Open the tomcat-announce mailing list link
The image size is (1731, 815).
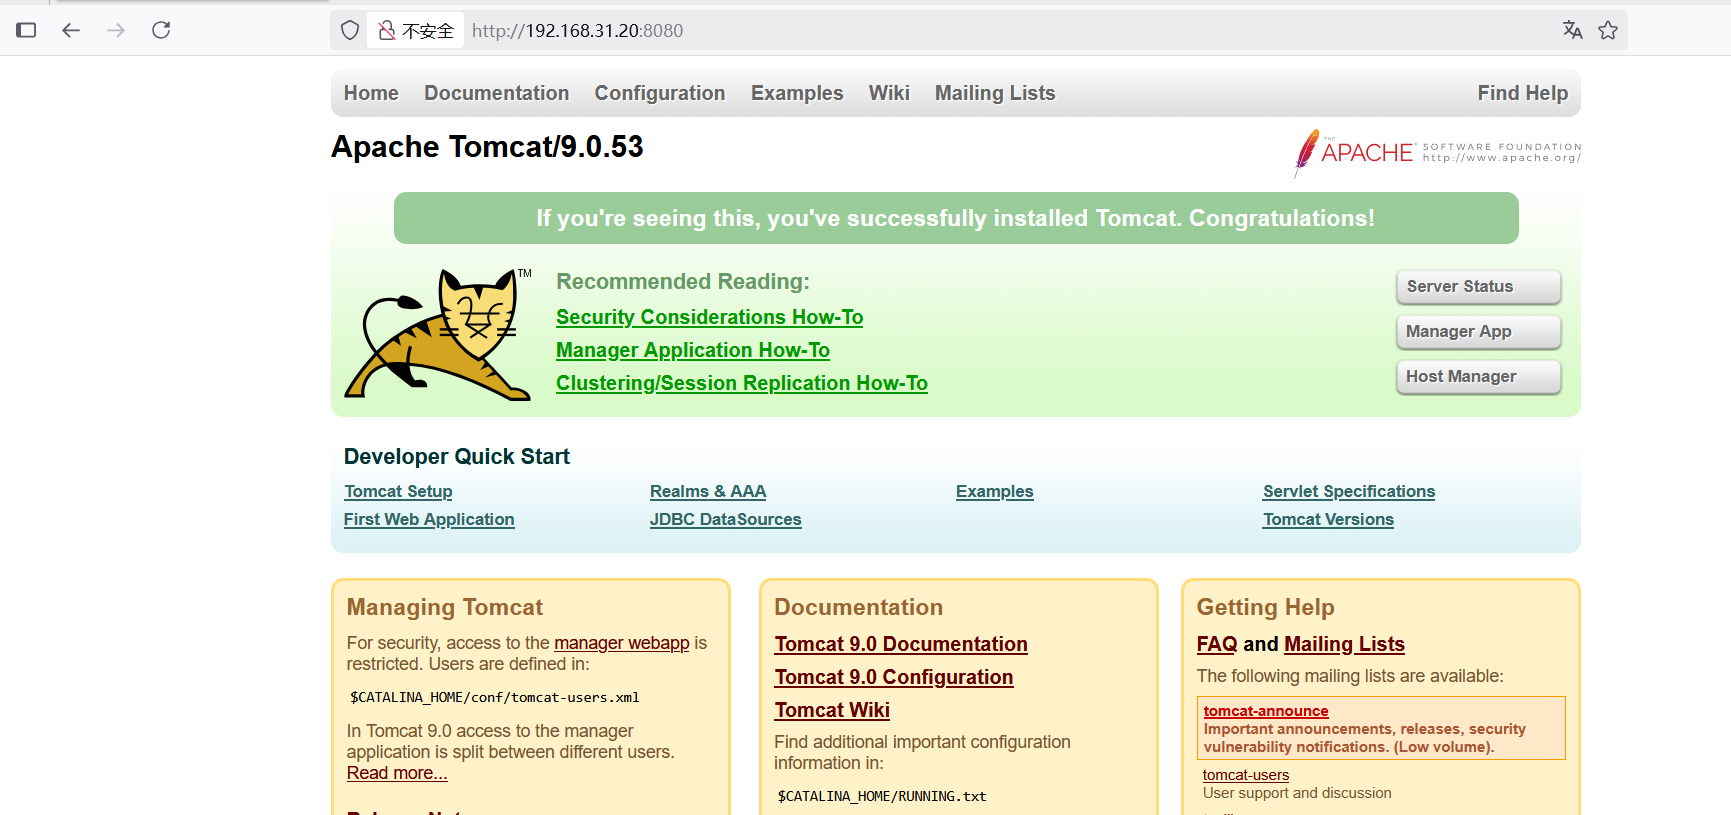pos(1266,711)
